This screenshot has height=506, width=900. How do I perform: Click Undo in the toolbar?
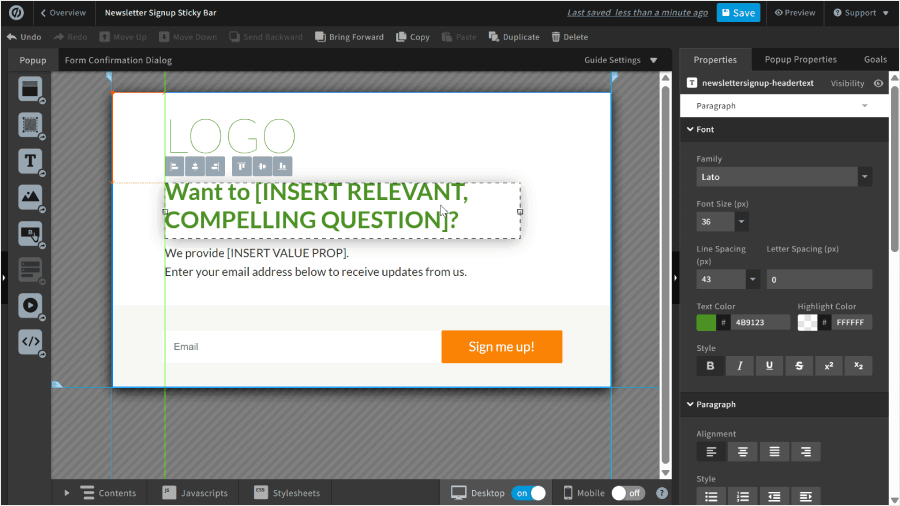24,37
